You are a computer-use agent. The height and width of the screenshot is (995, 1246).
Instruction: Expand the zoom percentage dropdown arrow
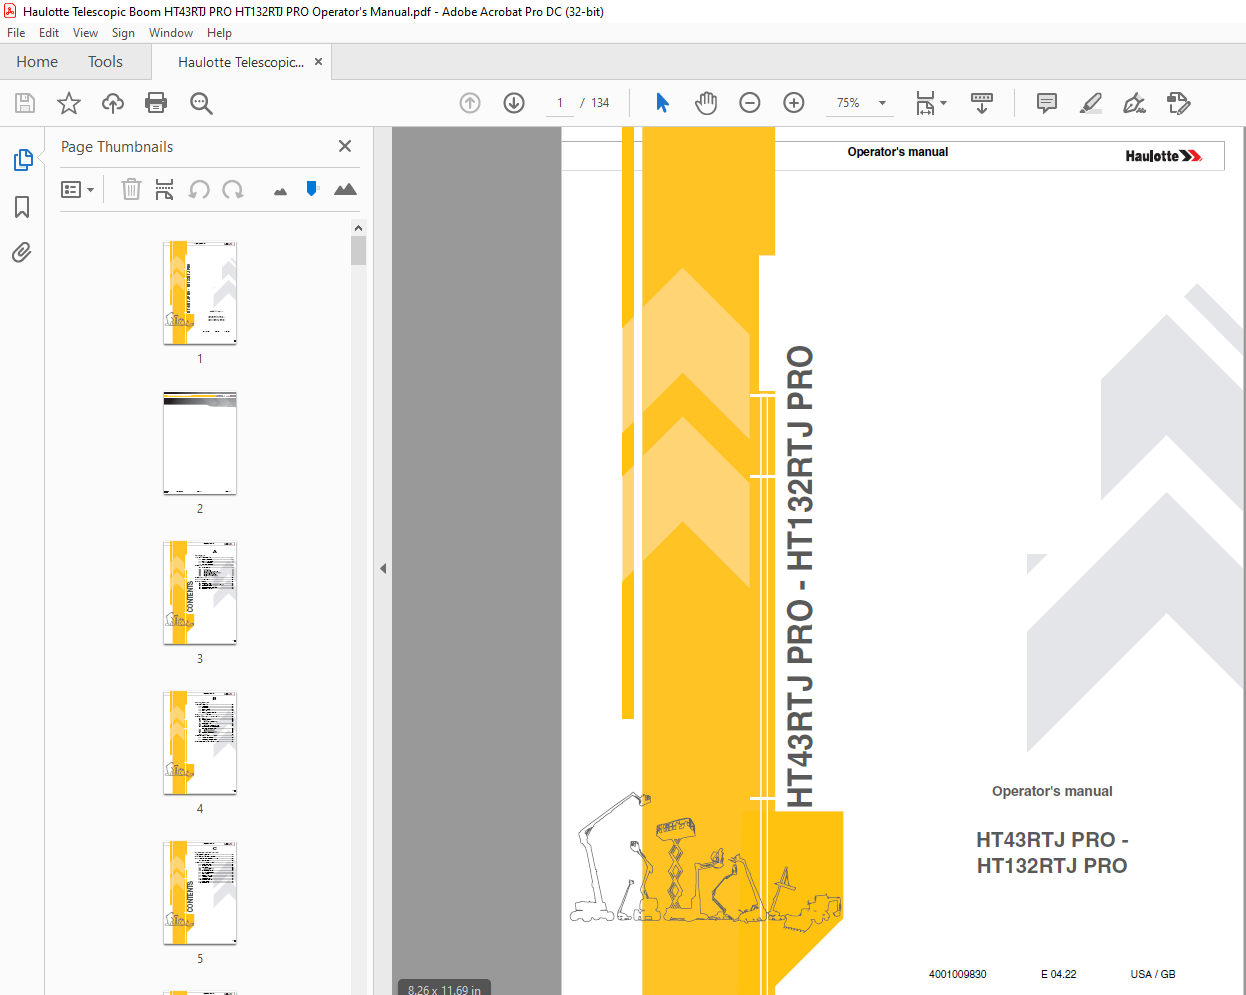(882, 103)
